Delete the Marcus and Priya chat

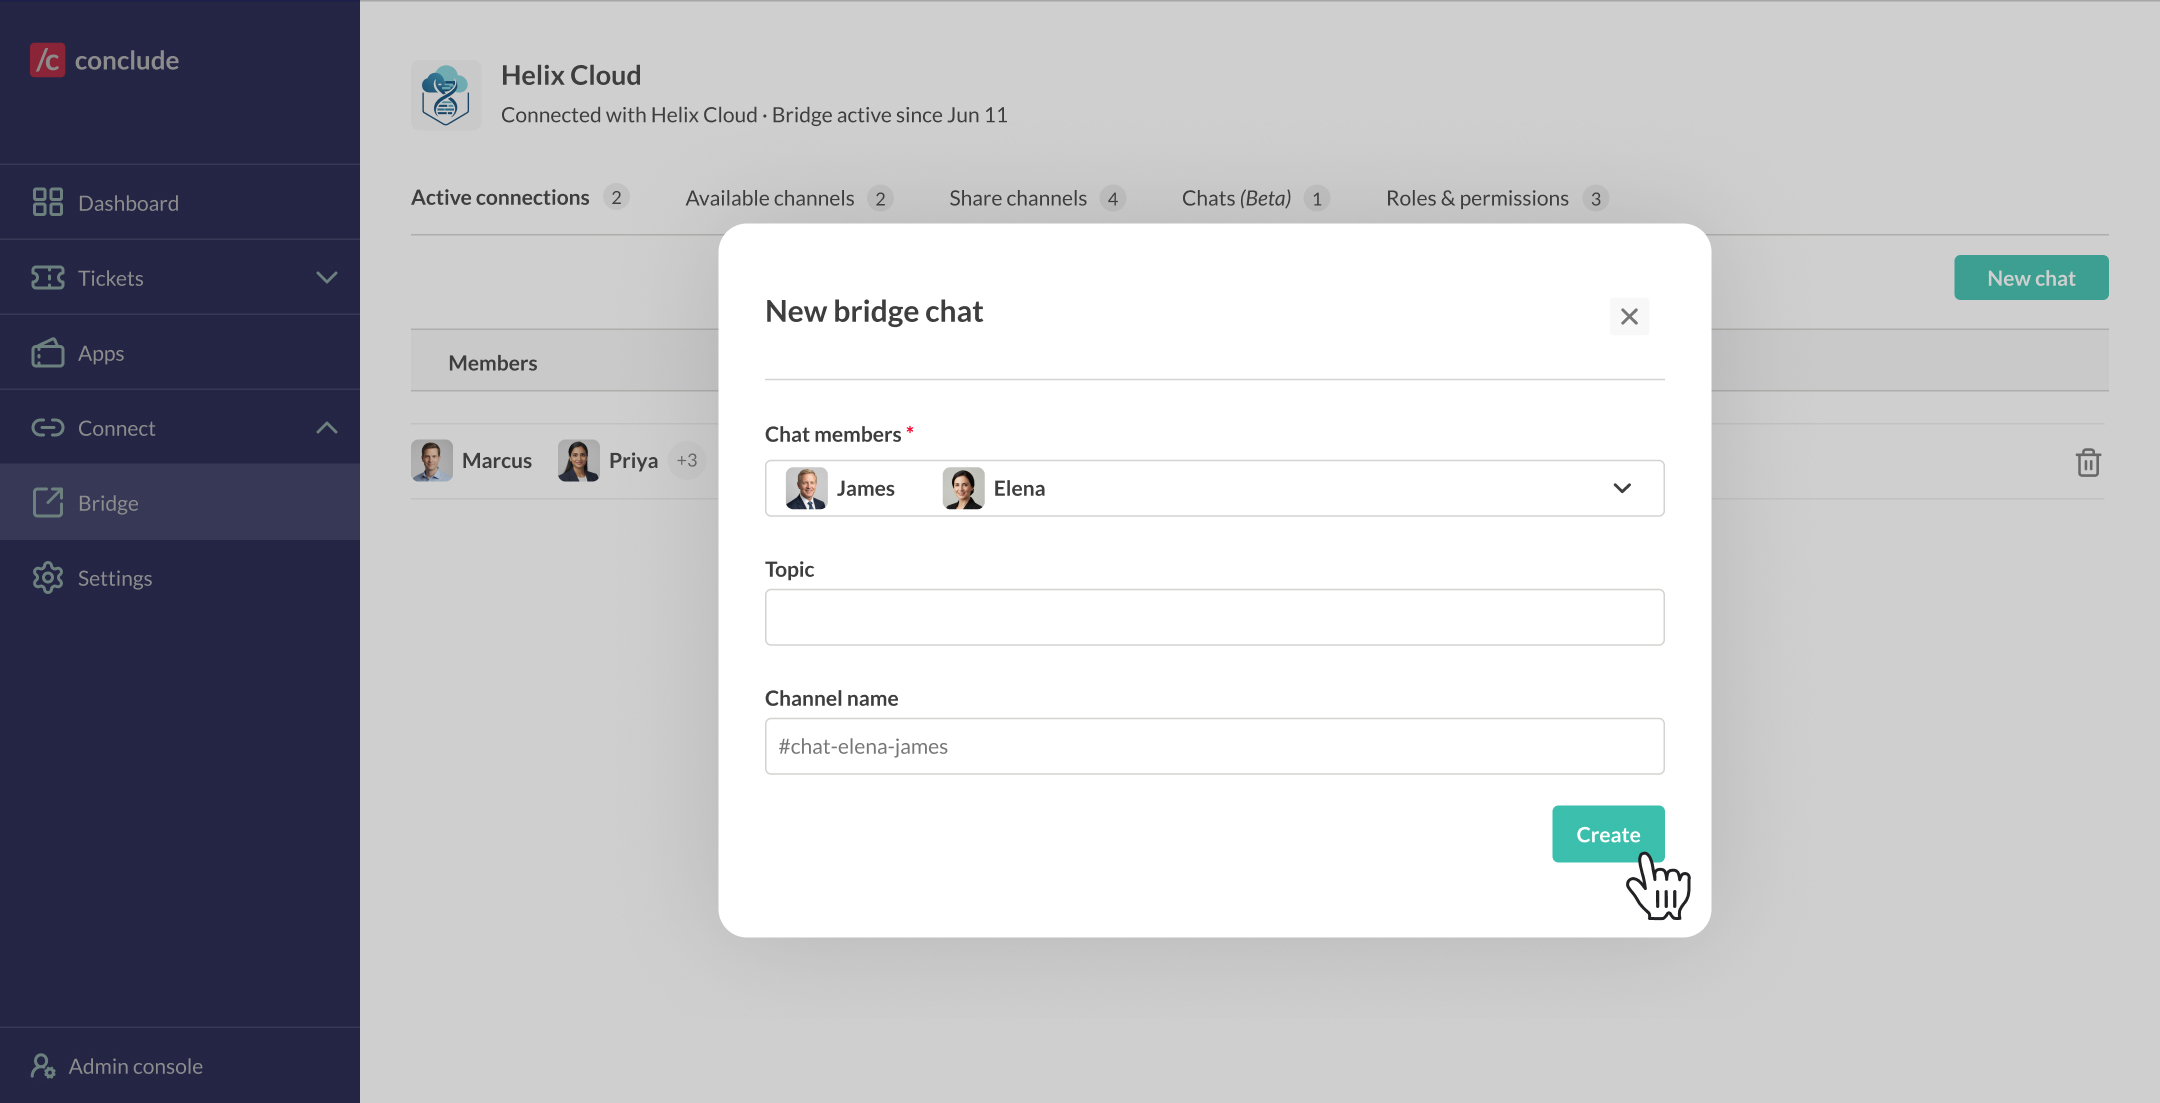point(2088,462)
